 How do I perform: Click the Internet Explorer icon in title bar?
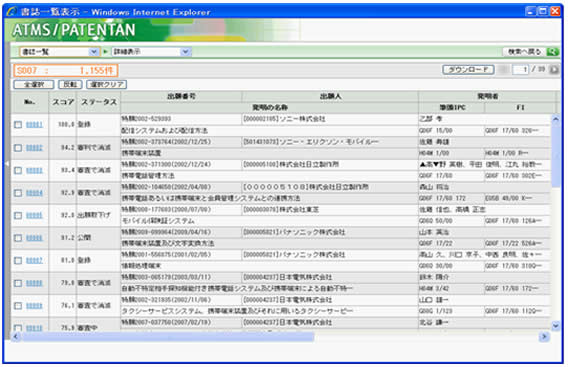coord(12,12)
